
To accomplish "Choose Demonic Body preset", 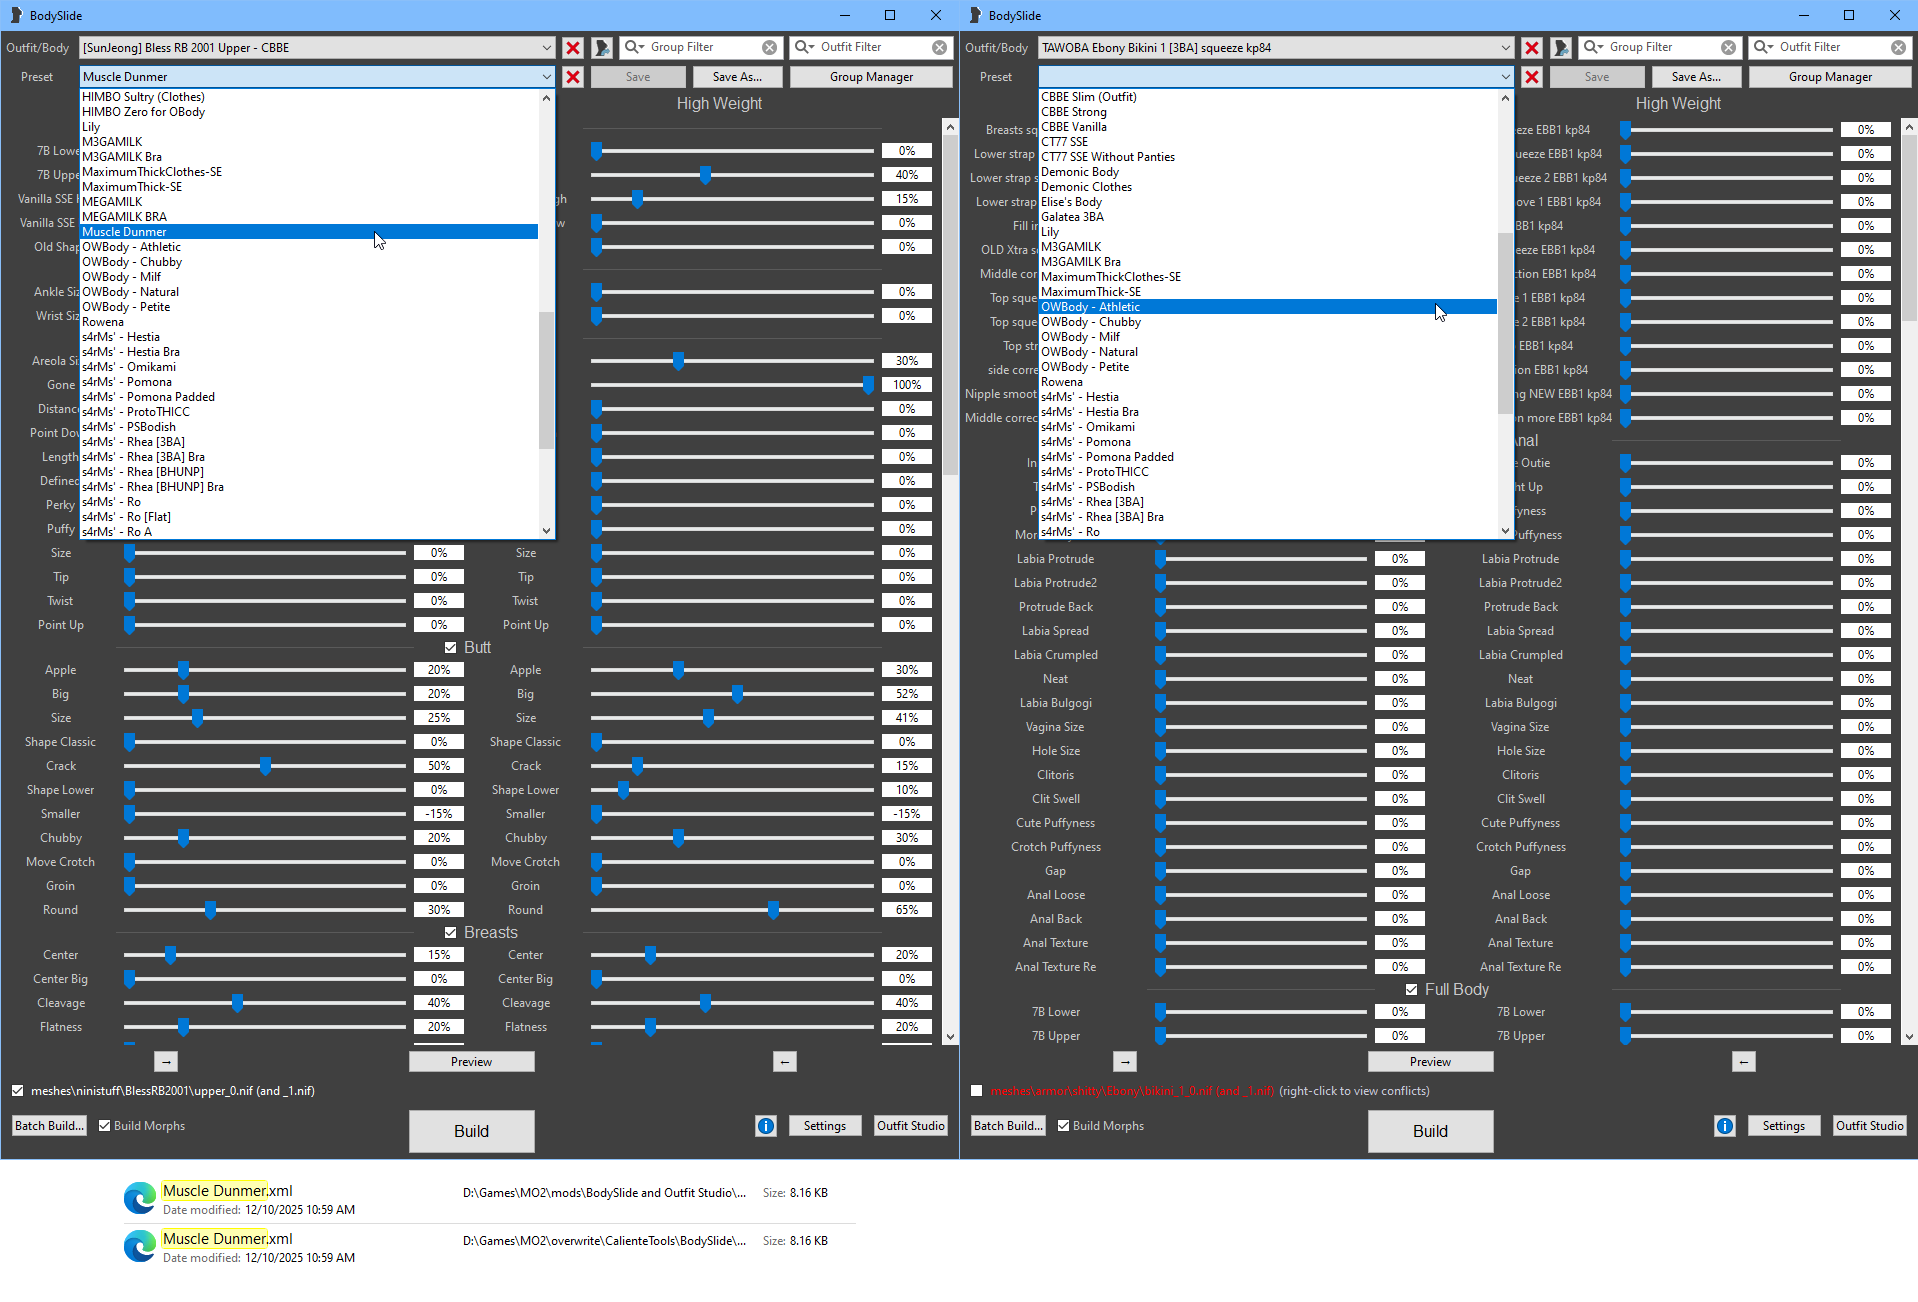I will pos(1268,172).
